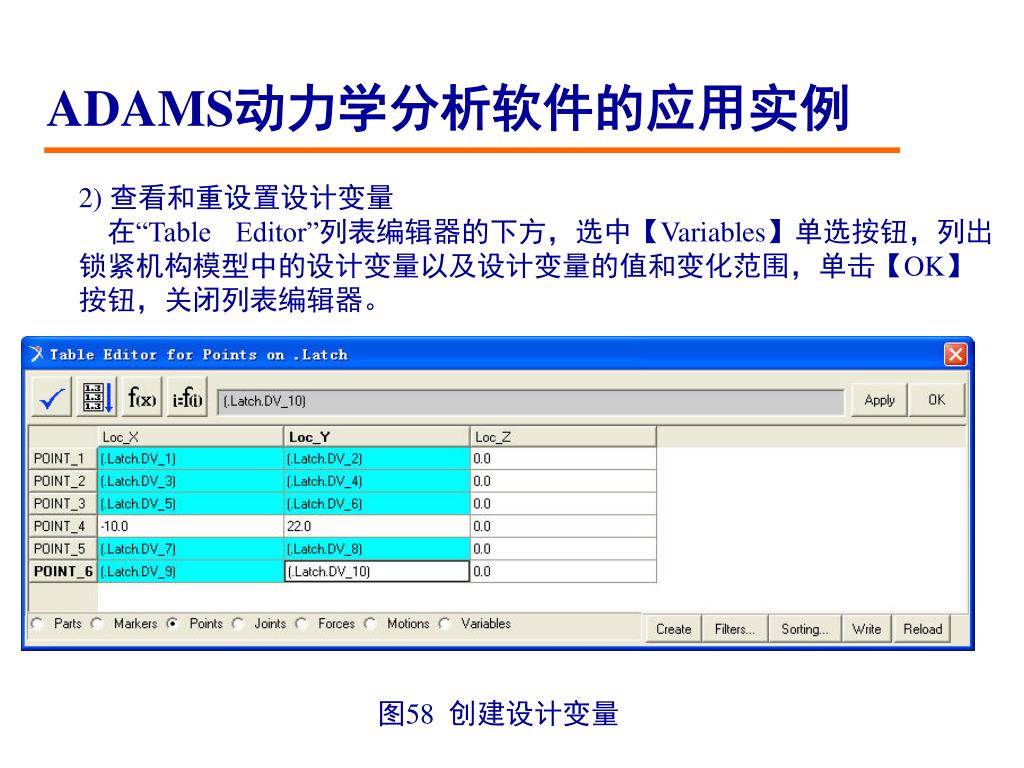The height and width of the screenshot is (768, 1024).
Task: Select the Joints radio button
Action: 238,624
